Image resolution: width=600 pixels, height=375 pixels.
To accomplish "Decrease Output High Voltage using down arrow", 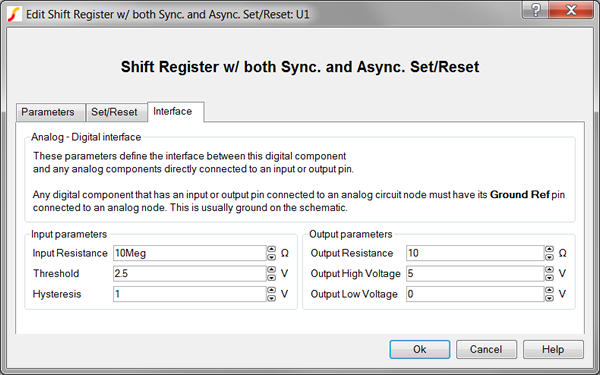I will 549,278.
